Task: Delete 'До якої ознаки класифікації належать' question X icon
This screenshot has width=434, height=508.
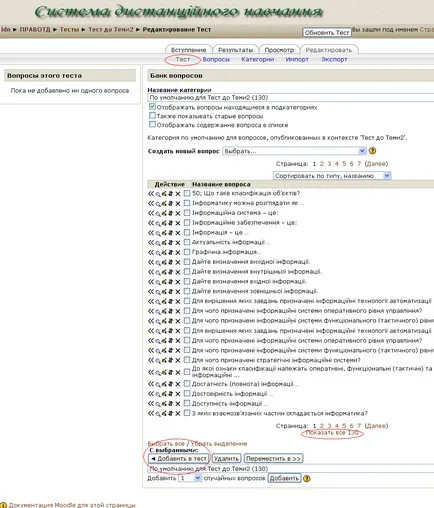Action: [178, 373]
